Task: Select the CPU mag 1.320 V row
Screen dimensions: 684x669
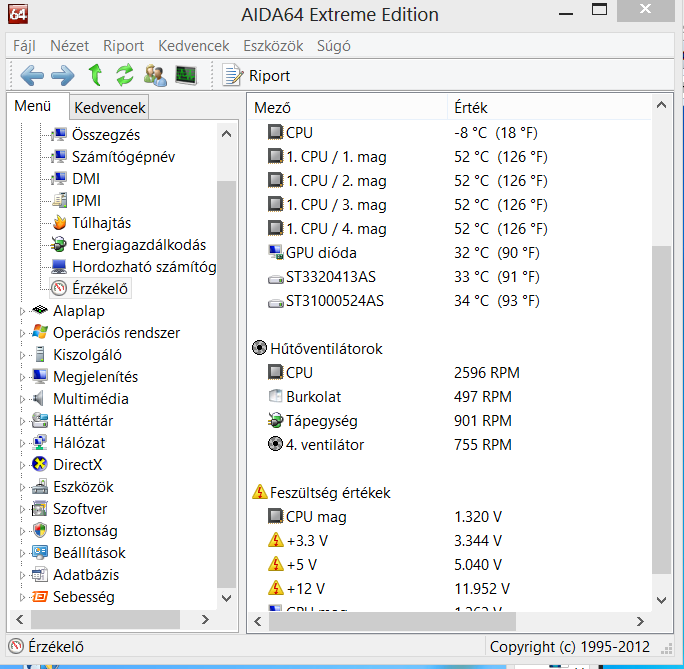Action: click(x=449, y=516)
